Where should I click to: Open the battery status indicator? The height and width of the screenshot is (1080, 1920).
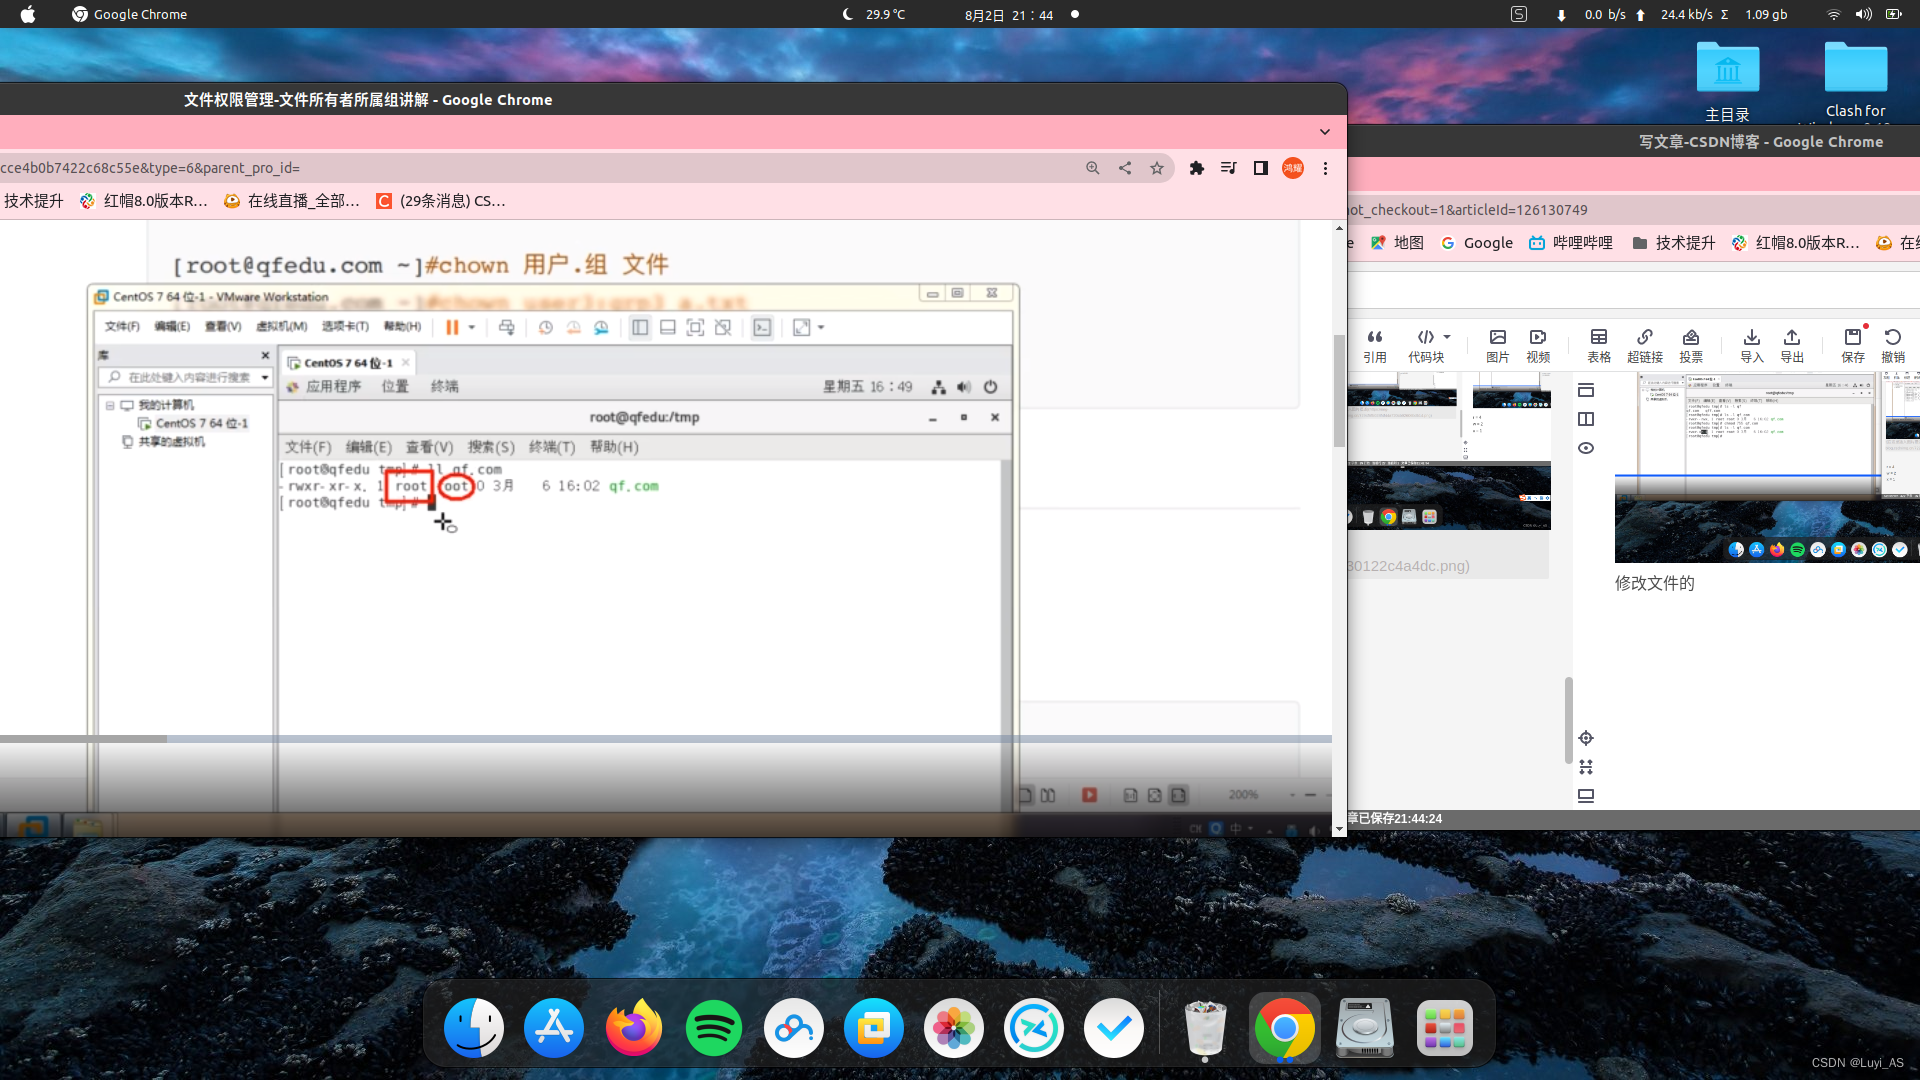pos(1894,14)
